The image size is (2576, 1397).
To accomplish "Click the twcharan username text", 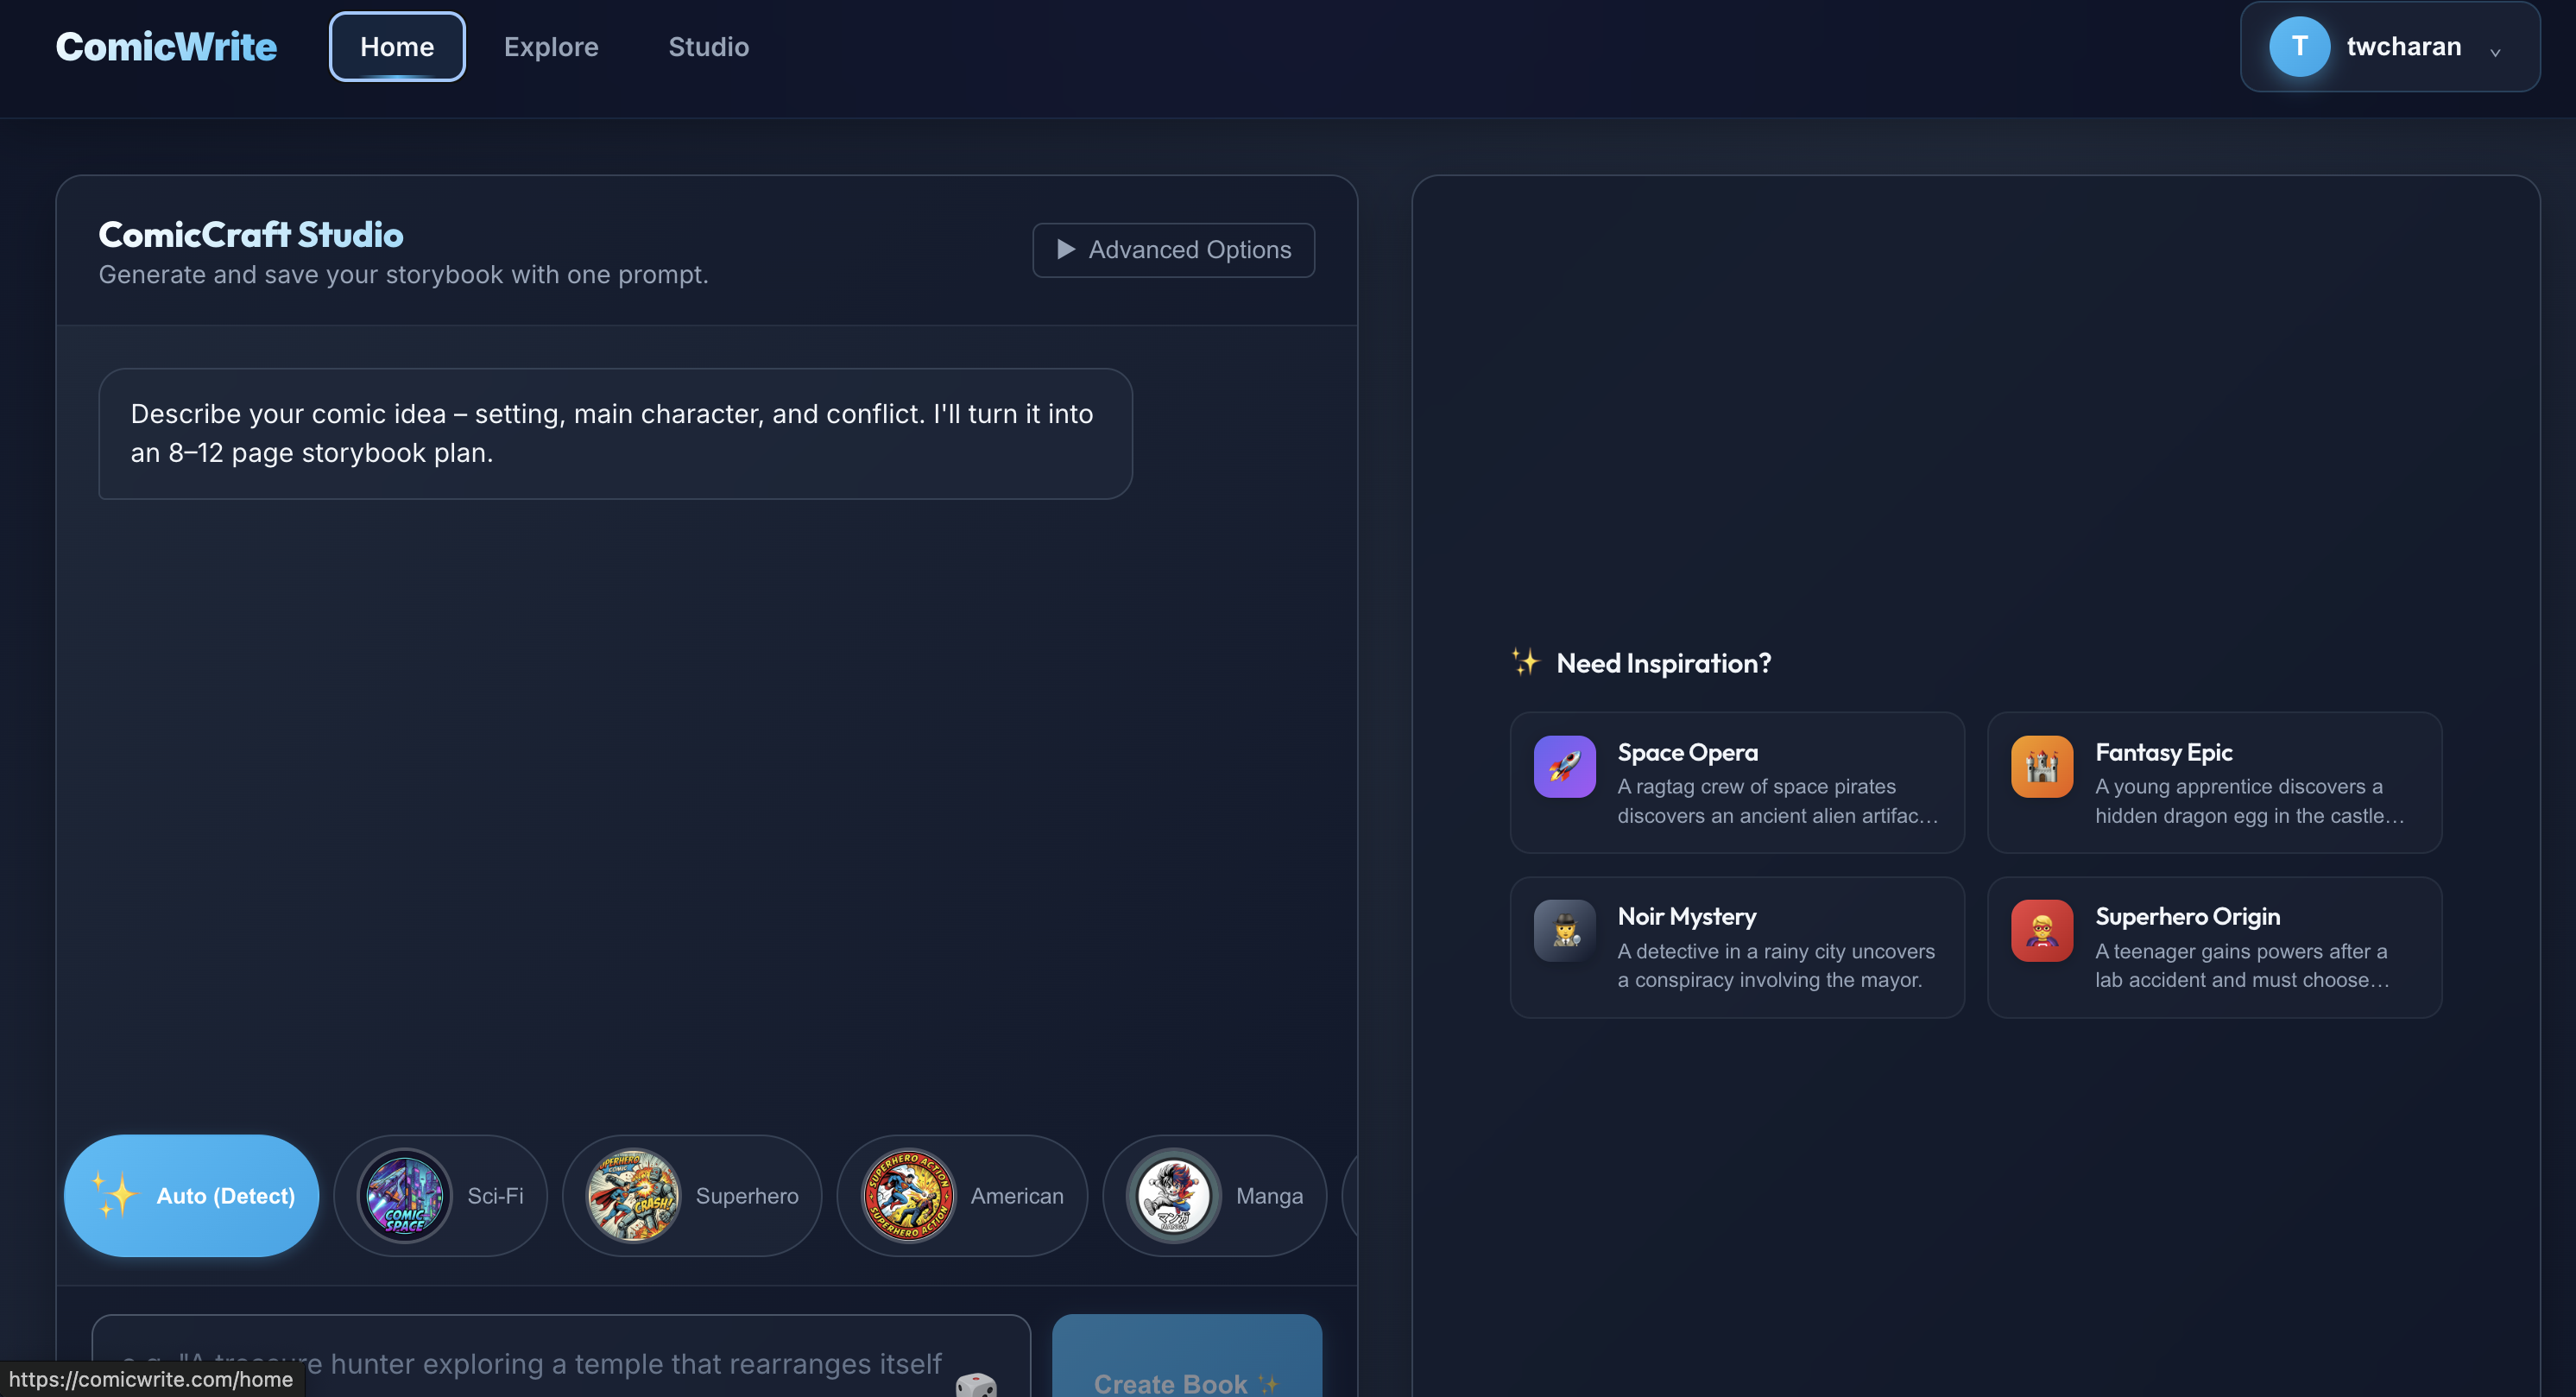I will point(2403,47).
